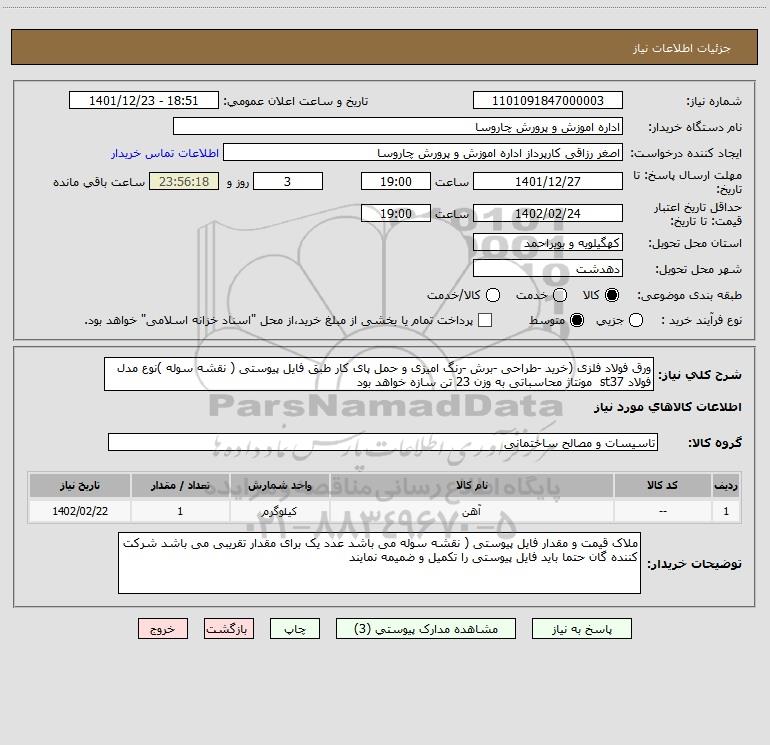Click the buyer name field اداره اموزش و پرورش چاروسا
770x745 pixels.
click(398, 127)
